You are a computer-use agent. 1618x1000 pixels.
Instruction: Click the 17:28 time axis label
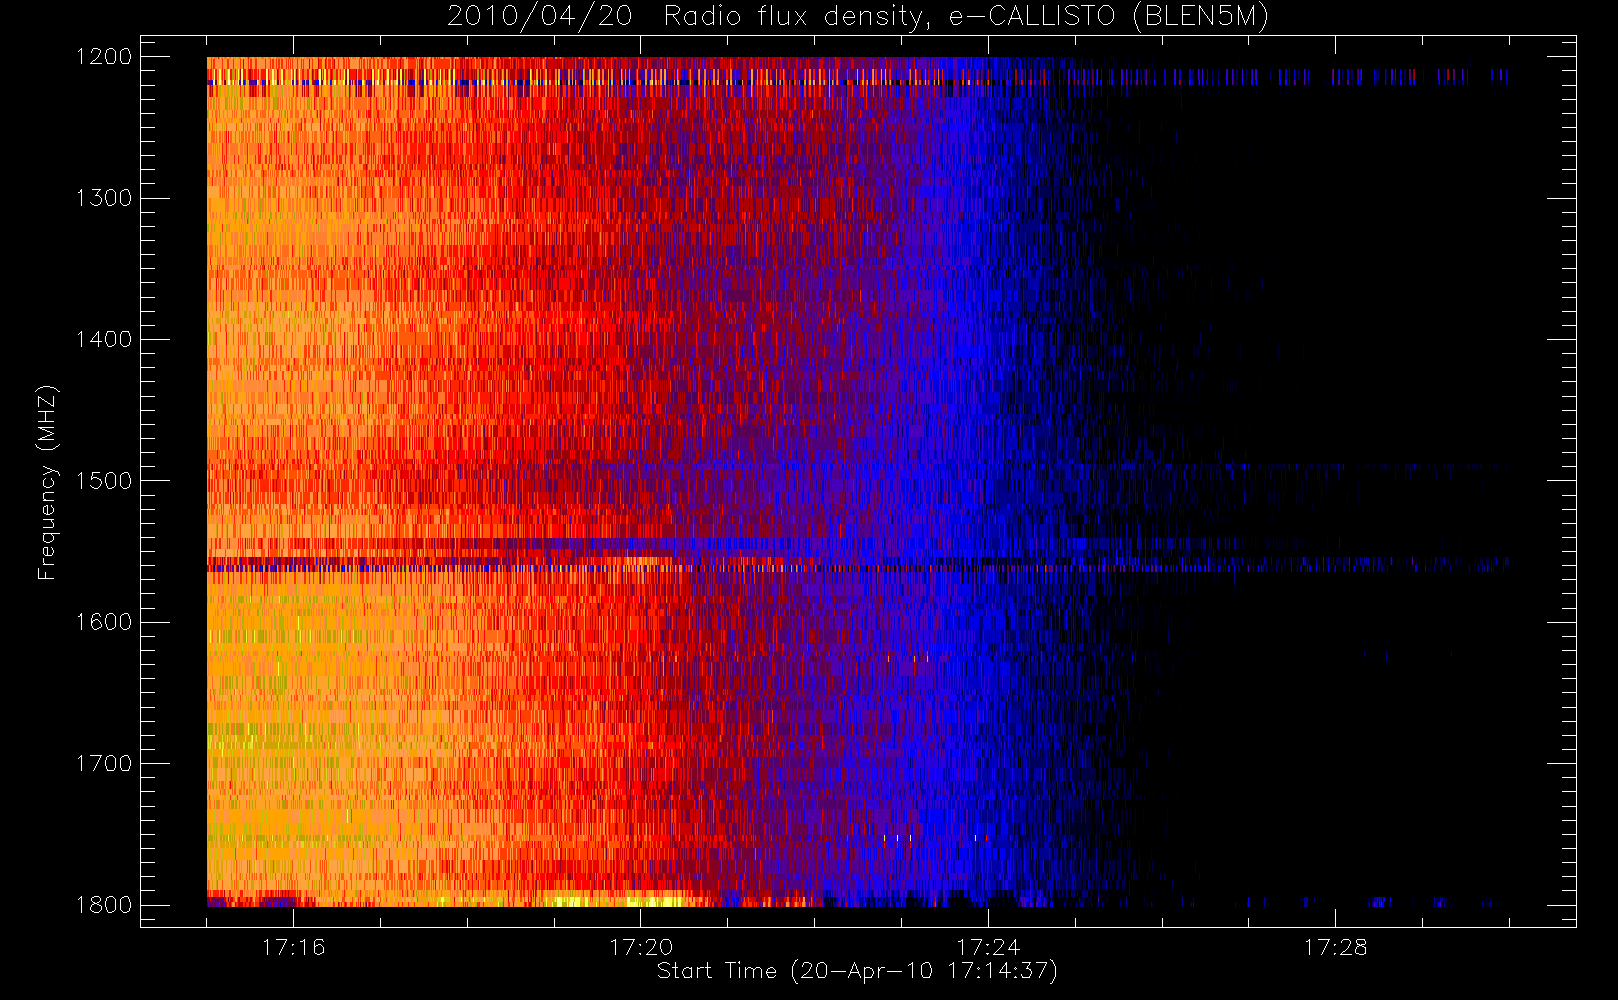pyautogui.click(x=1335, y=947)
